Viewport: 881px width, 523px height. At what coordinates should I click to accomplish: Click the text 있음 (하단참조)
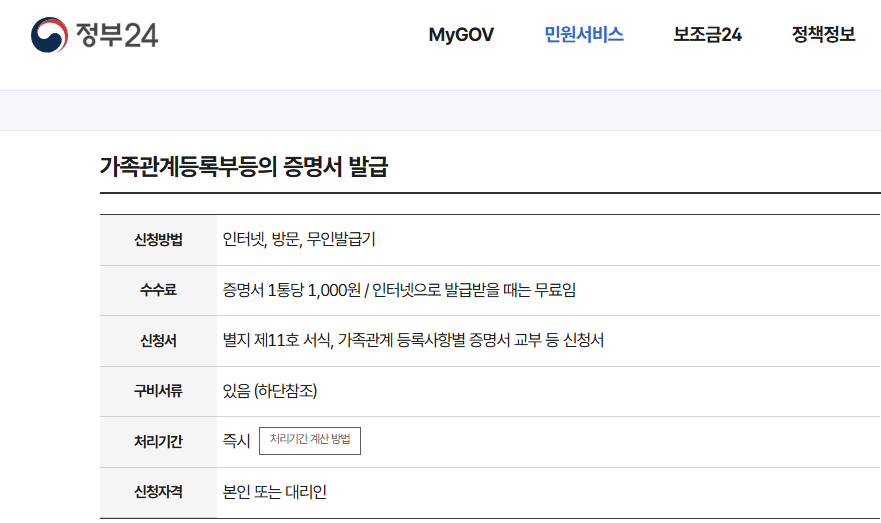(270, 391)
